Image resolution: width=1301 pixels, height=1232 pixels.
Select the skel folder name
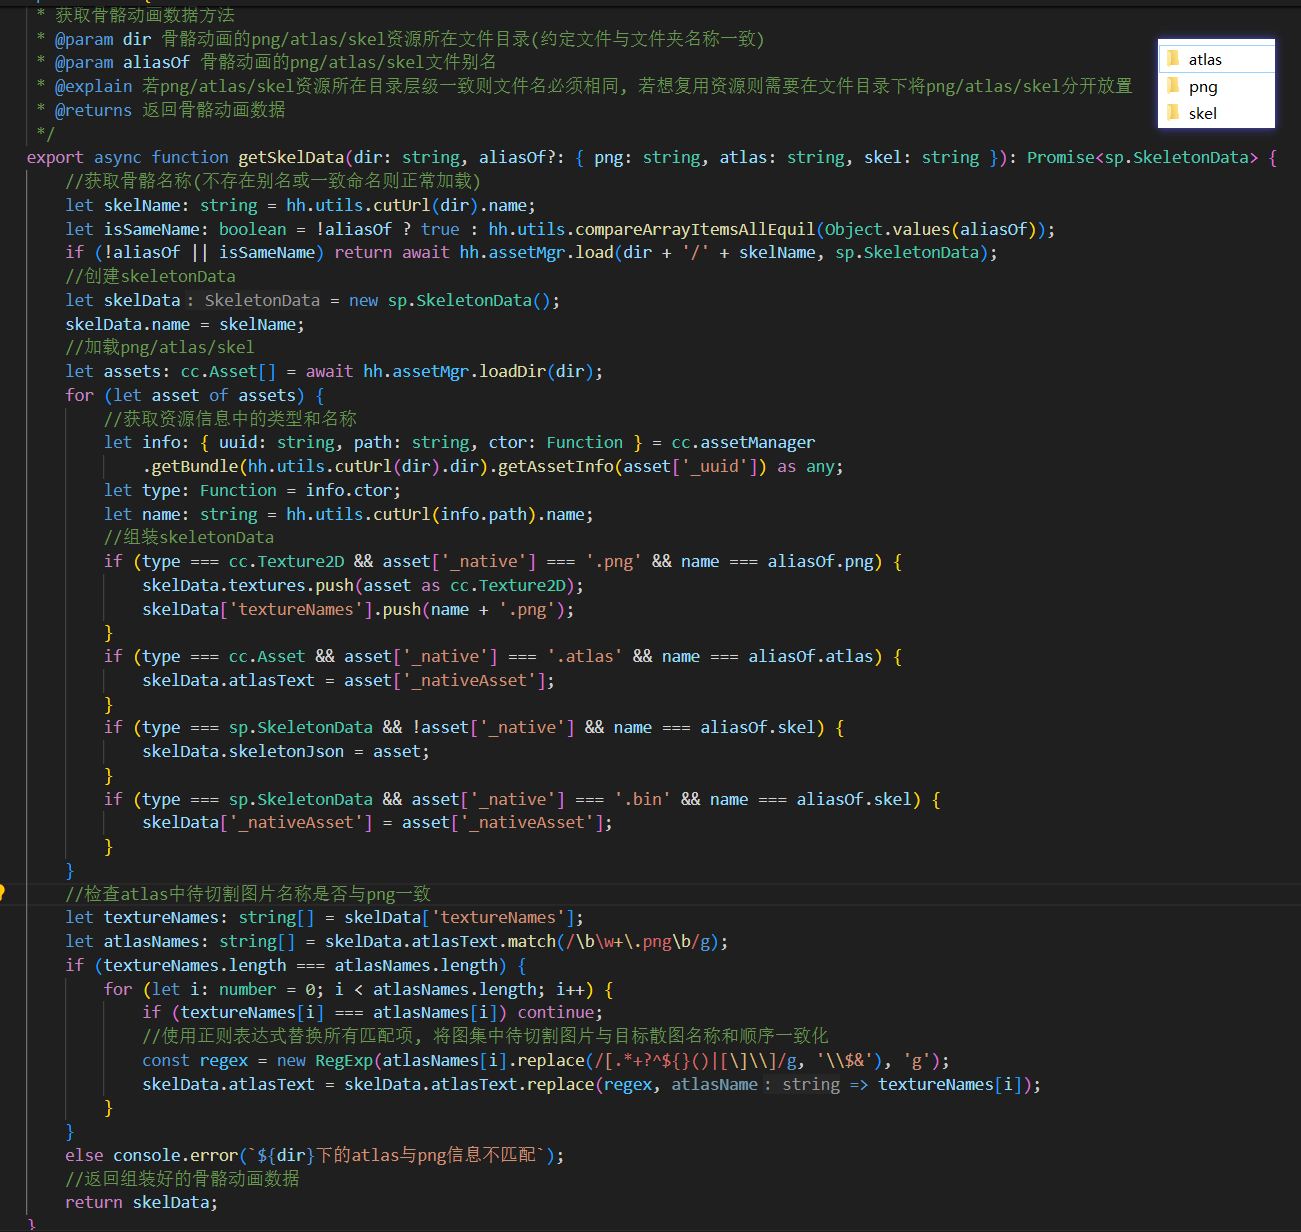(1203, 114)
